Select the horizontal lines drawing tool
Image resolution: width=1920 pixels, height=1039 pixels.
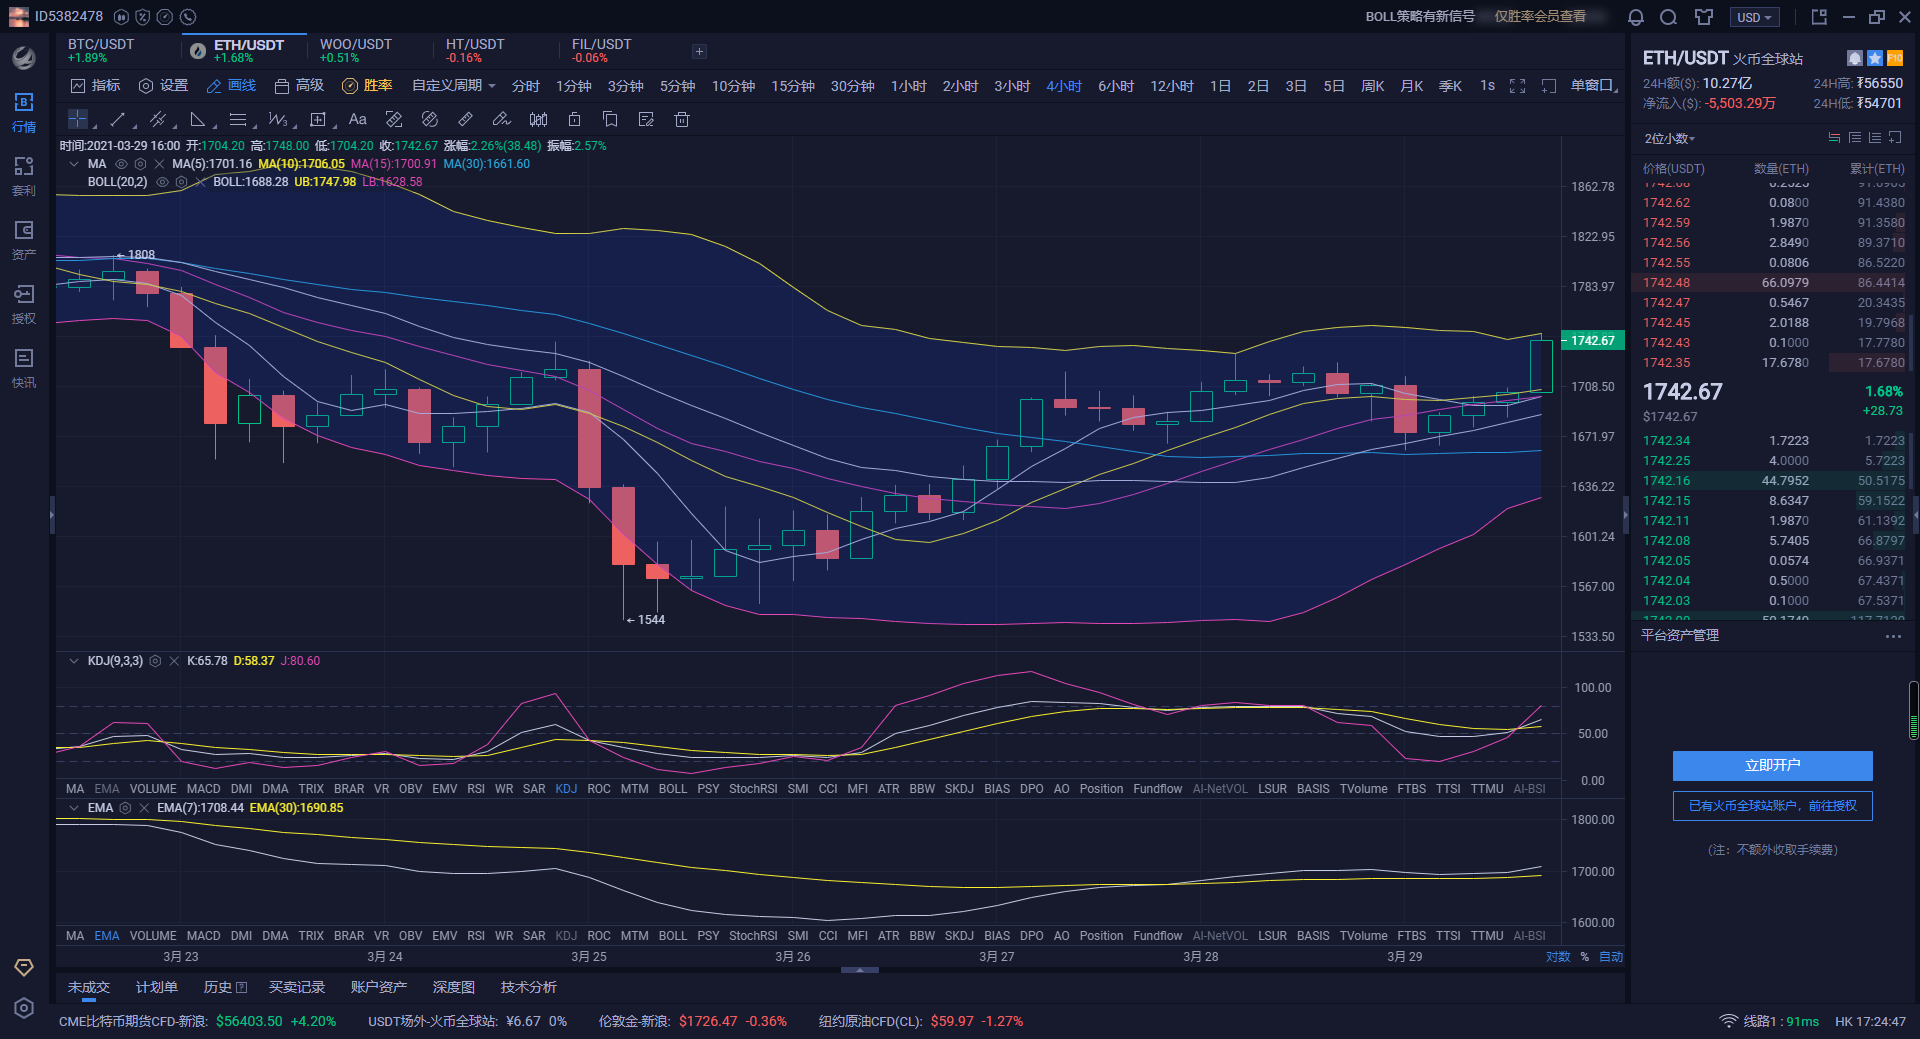pos(238,120)
